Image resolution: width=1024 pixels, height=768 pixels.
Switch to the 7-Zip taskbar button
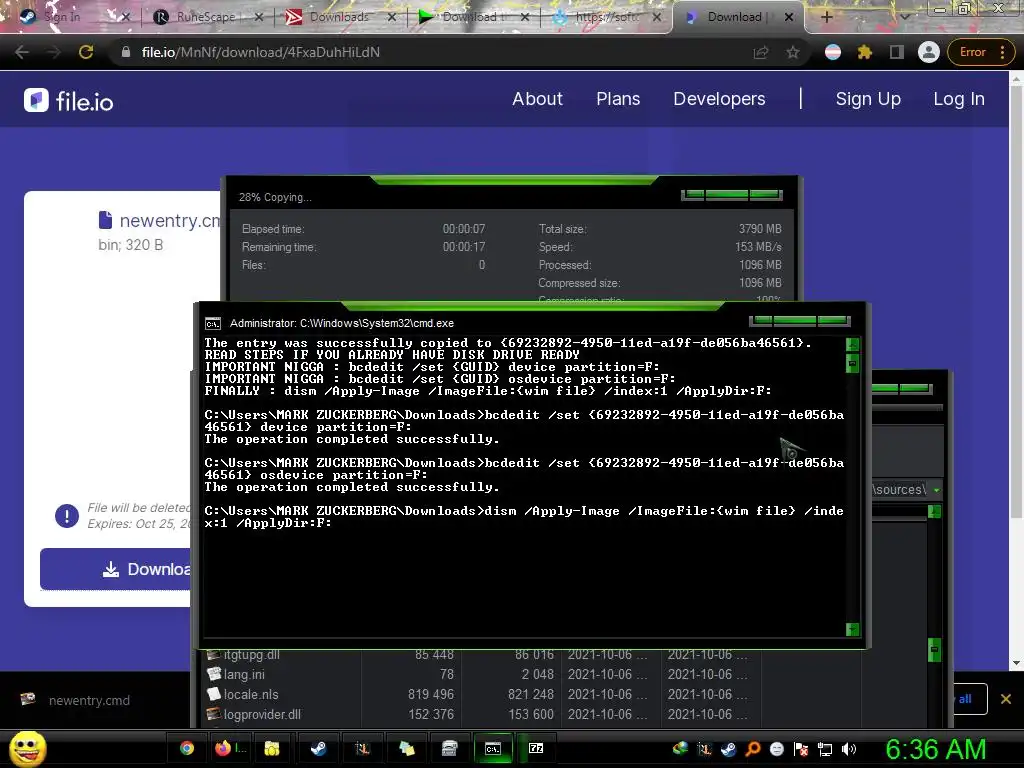click(x=536, y=748)
